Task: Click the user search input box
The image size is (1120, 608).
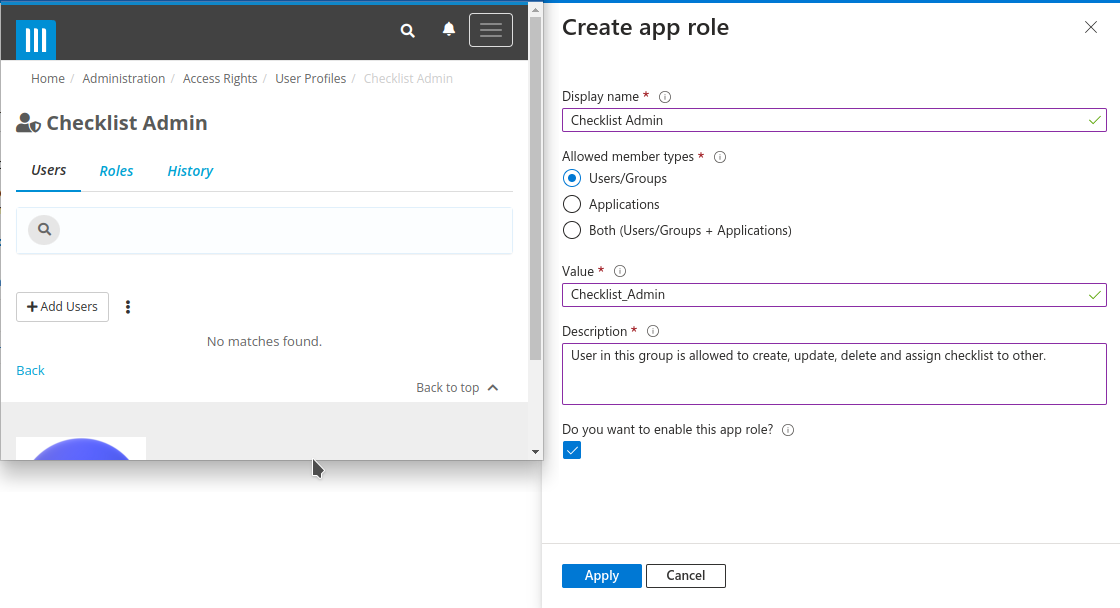Action: tap(264, 230)
